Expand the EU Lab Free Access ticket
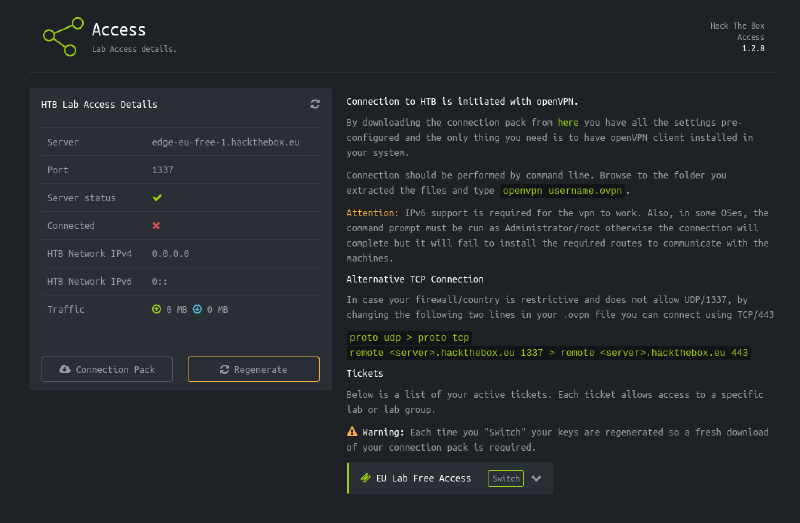This screenshot has width=800, height=523. [x=536, y=479]
